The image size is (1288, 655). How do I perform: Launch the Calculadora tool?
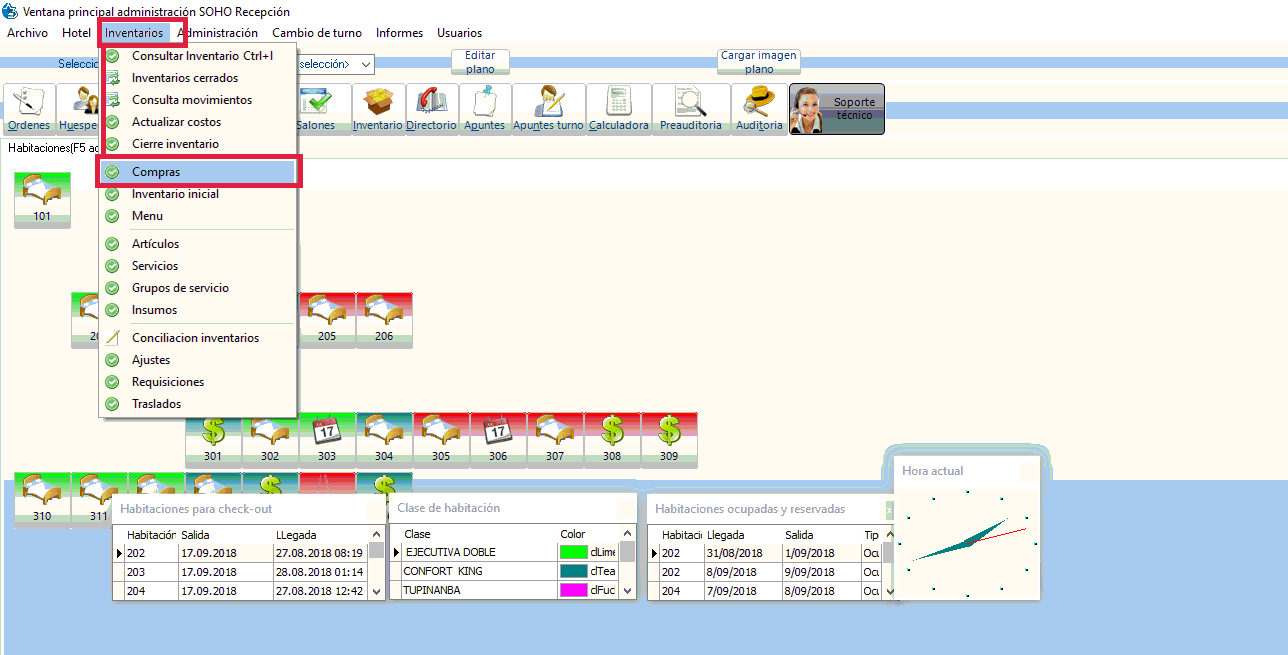click(618, 108)
